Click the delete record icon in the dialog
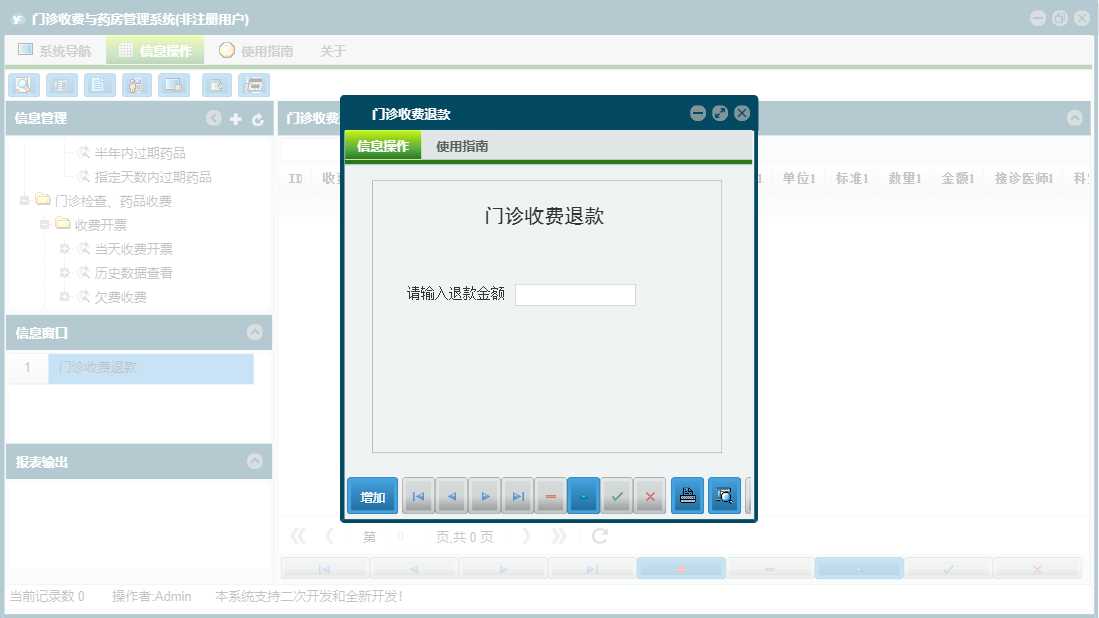This screenshot has width=1099, height=618. (550, 495)
